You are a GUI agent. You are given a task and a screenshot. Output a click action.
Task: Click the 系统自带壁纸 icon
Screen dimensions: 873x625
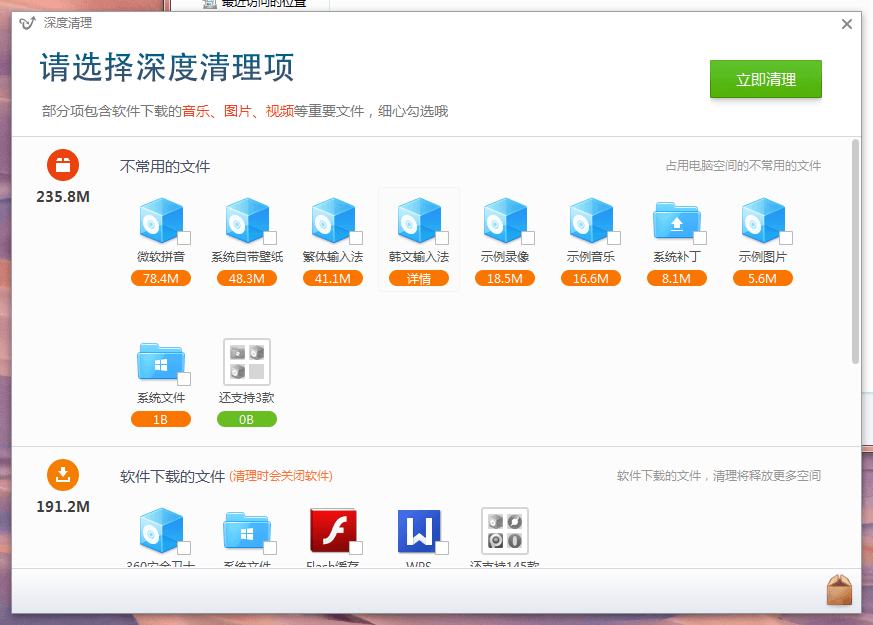click(245, 221)
